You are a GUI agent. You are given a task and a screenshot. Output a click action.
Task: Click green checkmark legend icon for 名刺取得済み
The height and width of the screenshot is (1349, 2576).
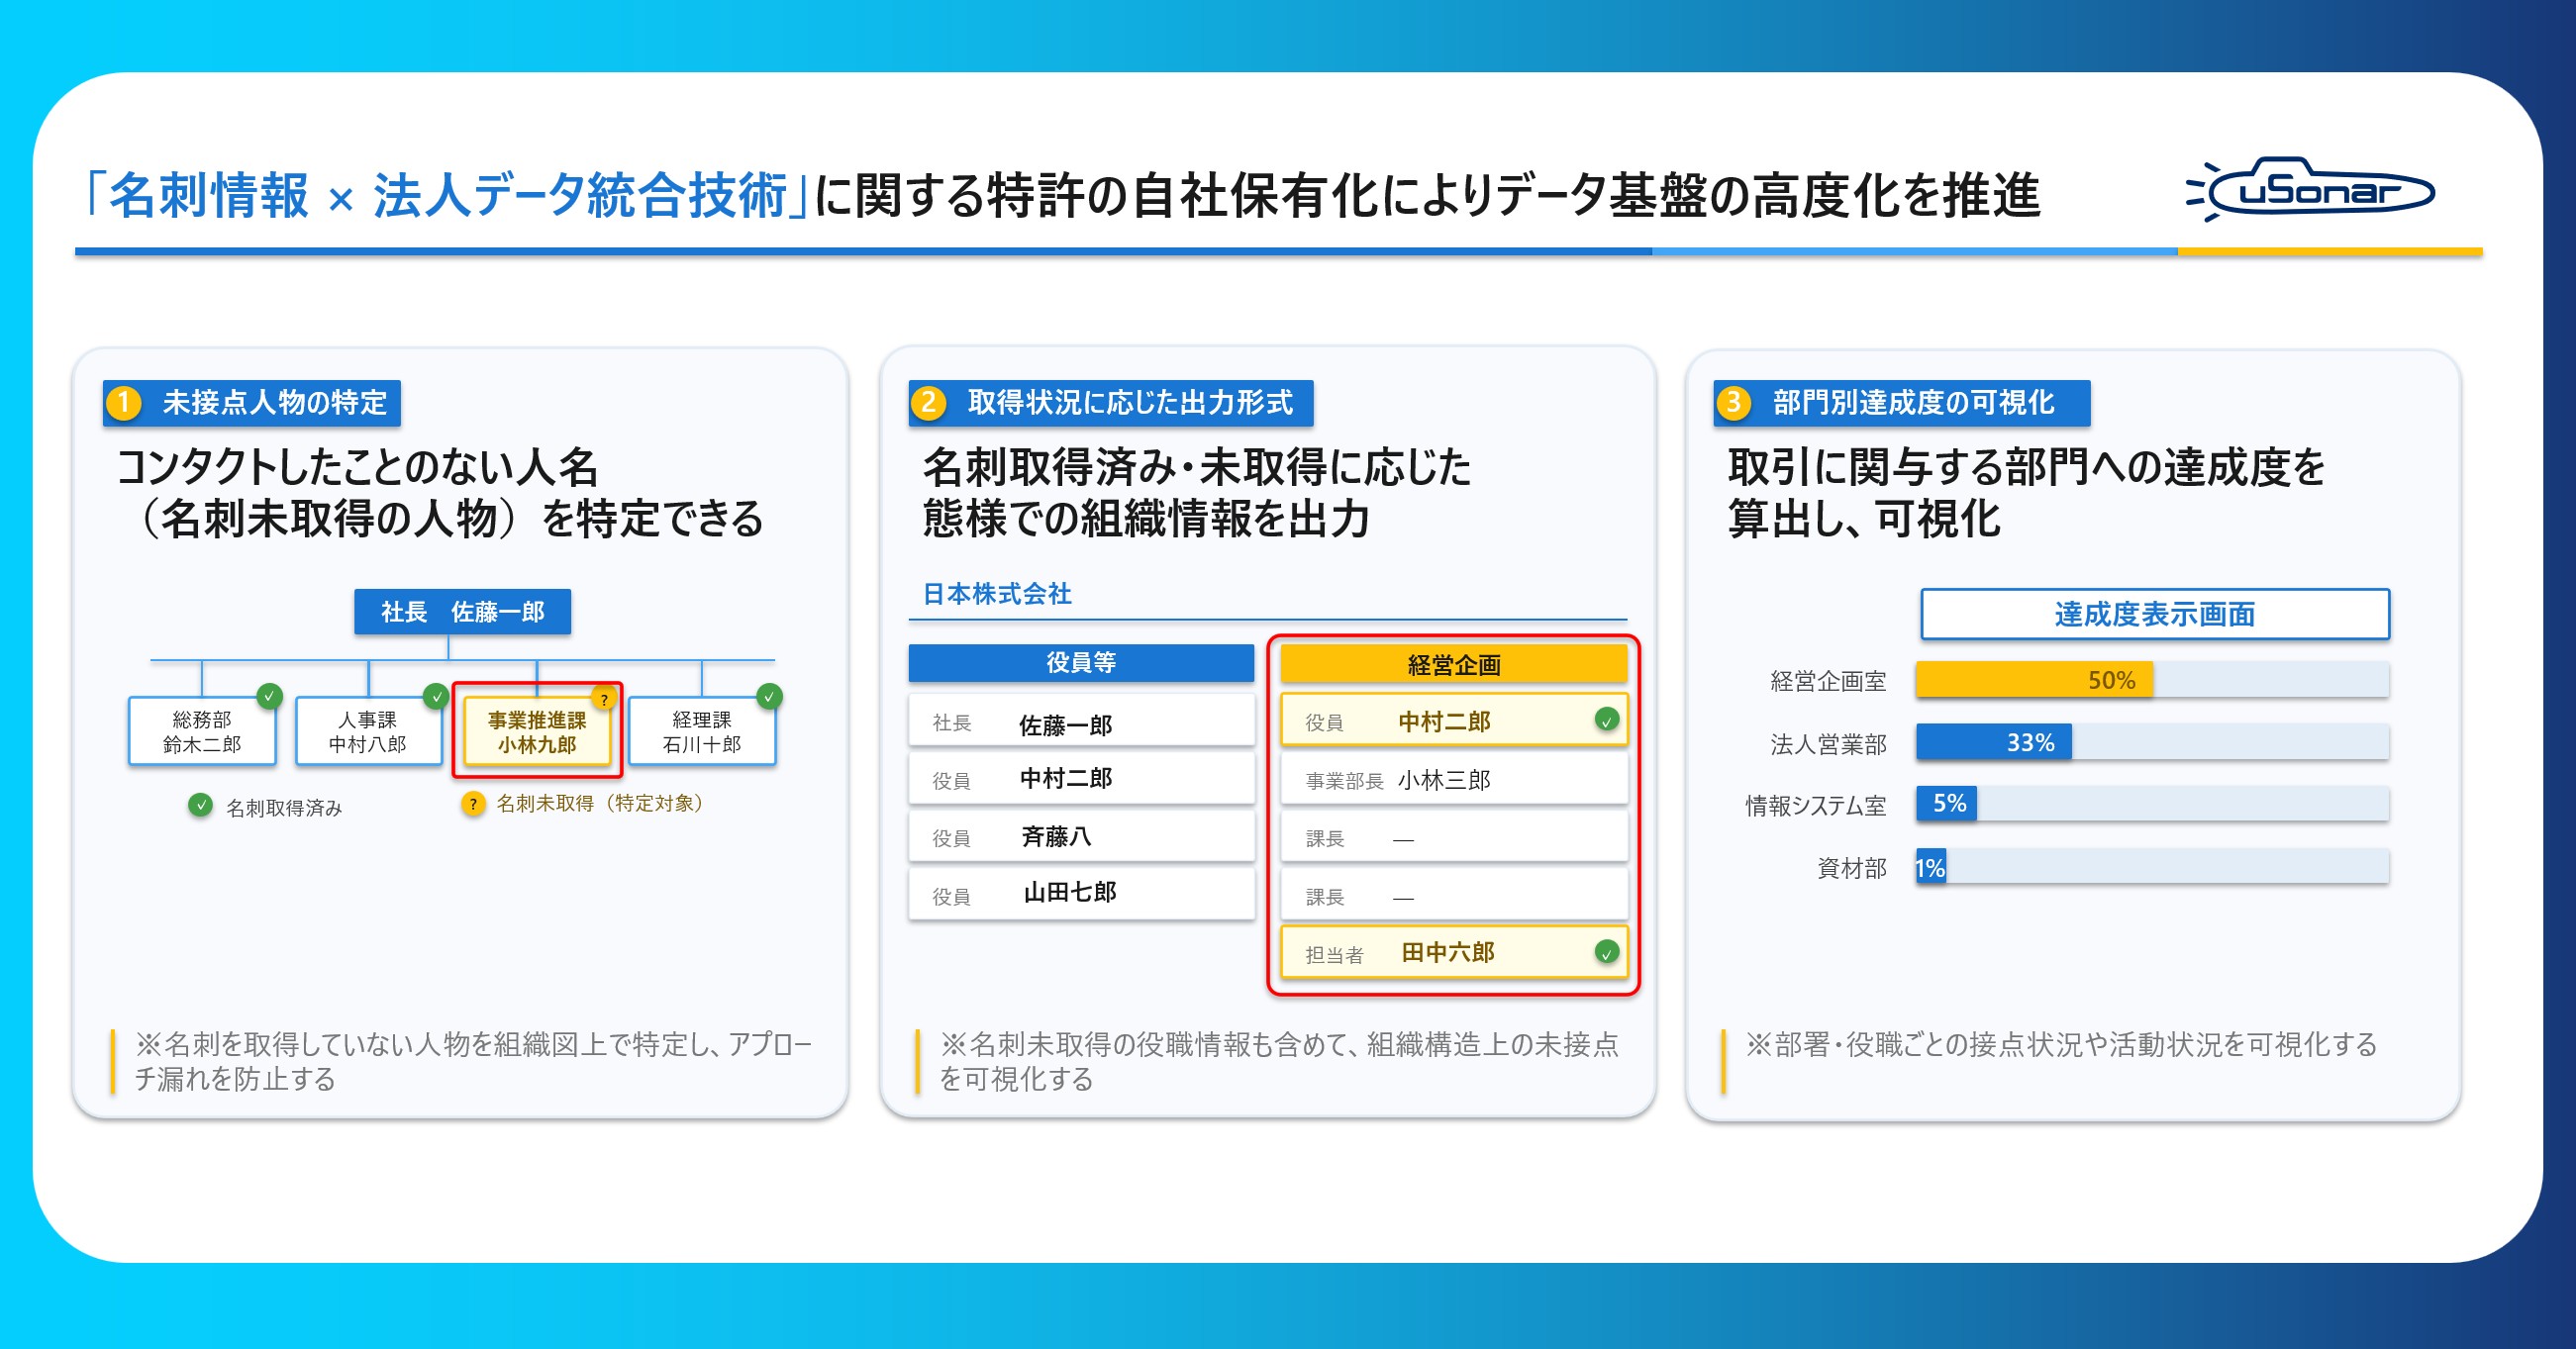200,805
